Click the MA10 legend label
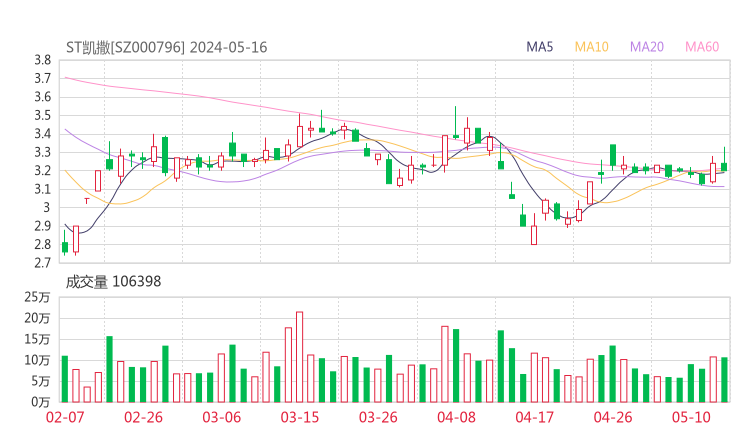Image resolution: width=740 pixels, height=440 pixels. tap(591, 47)
